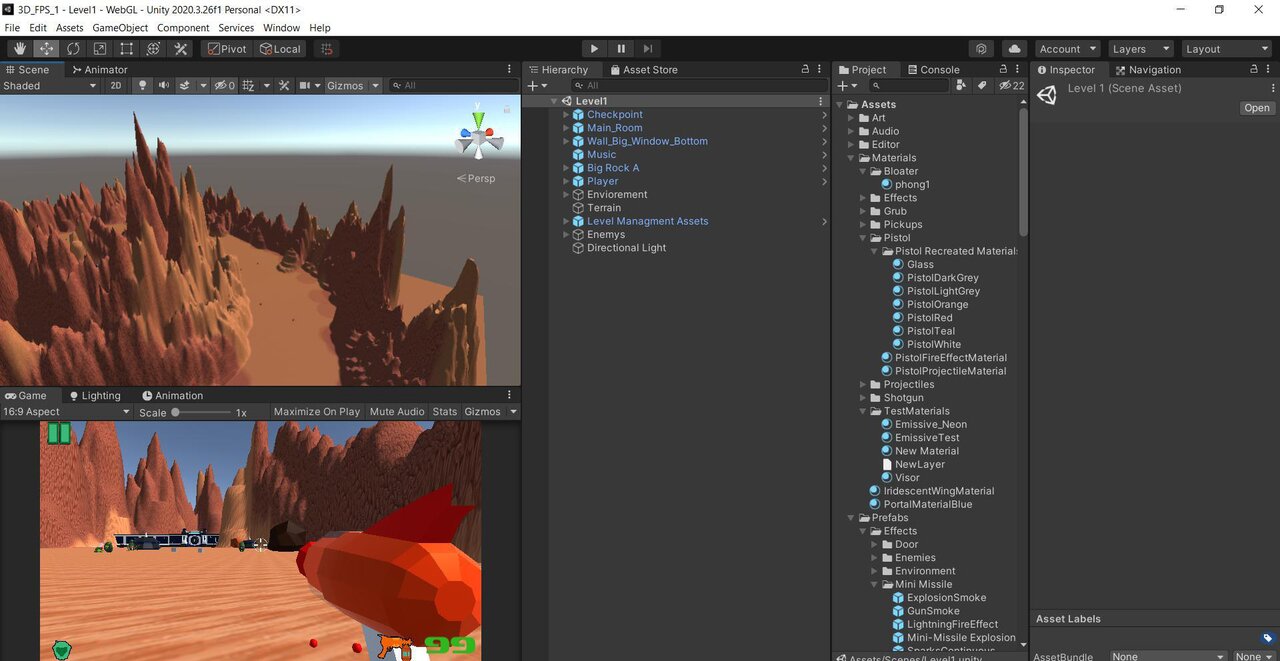This screenshot has width=1280, height=661.
Task: Adjust the Game view Scale slider
Action: pyautogui.click(x=176, y=412)
